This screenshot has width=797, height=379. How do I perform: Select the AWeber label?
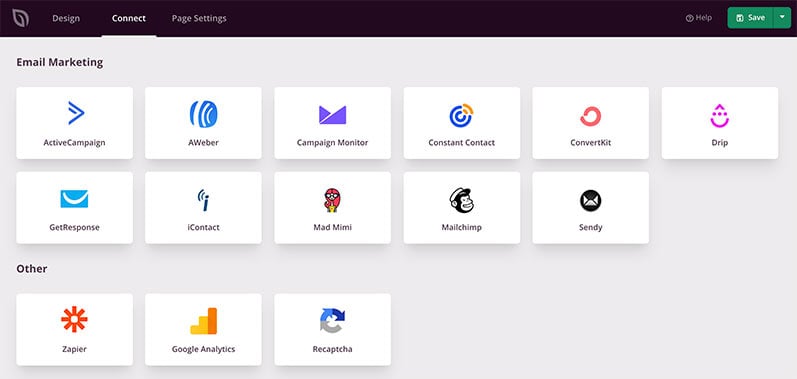(x=203, y=143)
